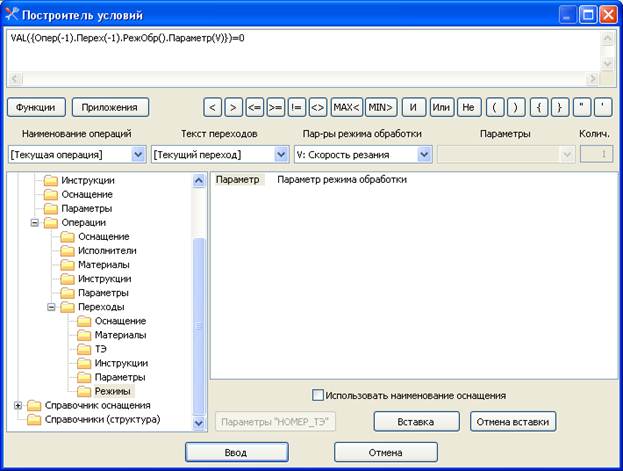Click Отмена вставки button

513,422
